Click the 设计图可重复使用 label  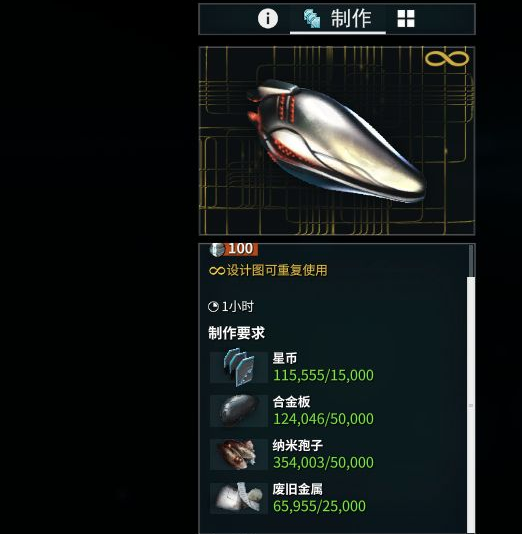tap(268, 270)
